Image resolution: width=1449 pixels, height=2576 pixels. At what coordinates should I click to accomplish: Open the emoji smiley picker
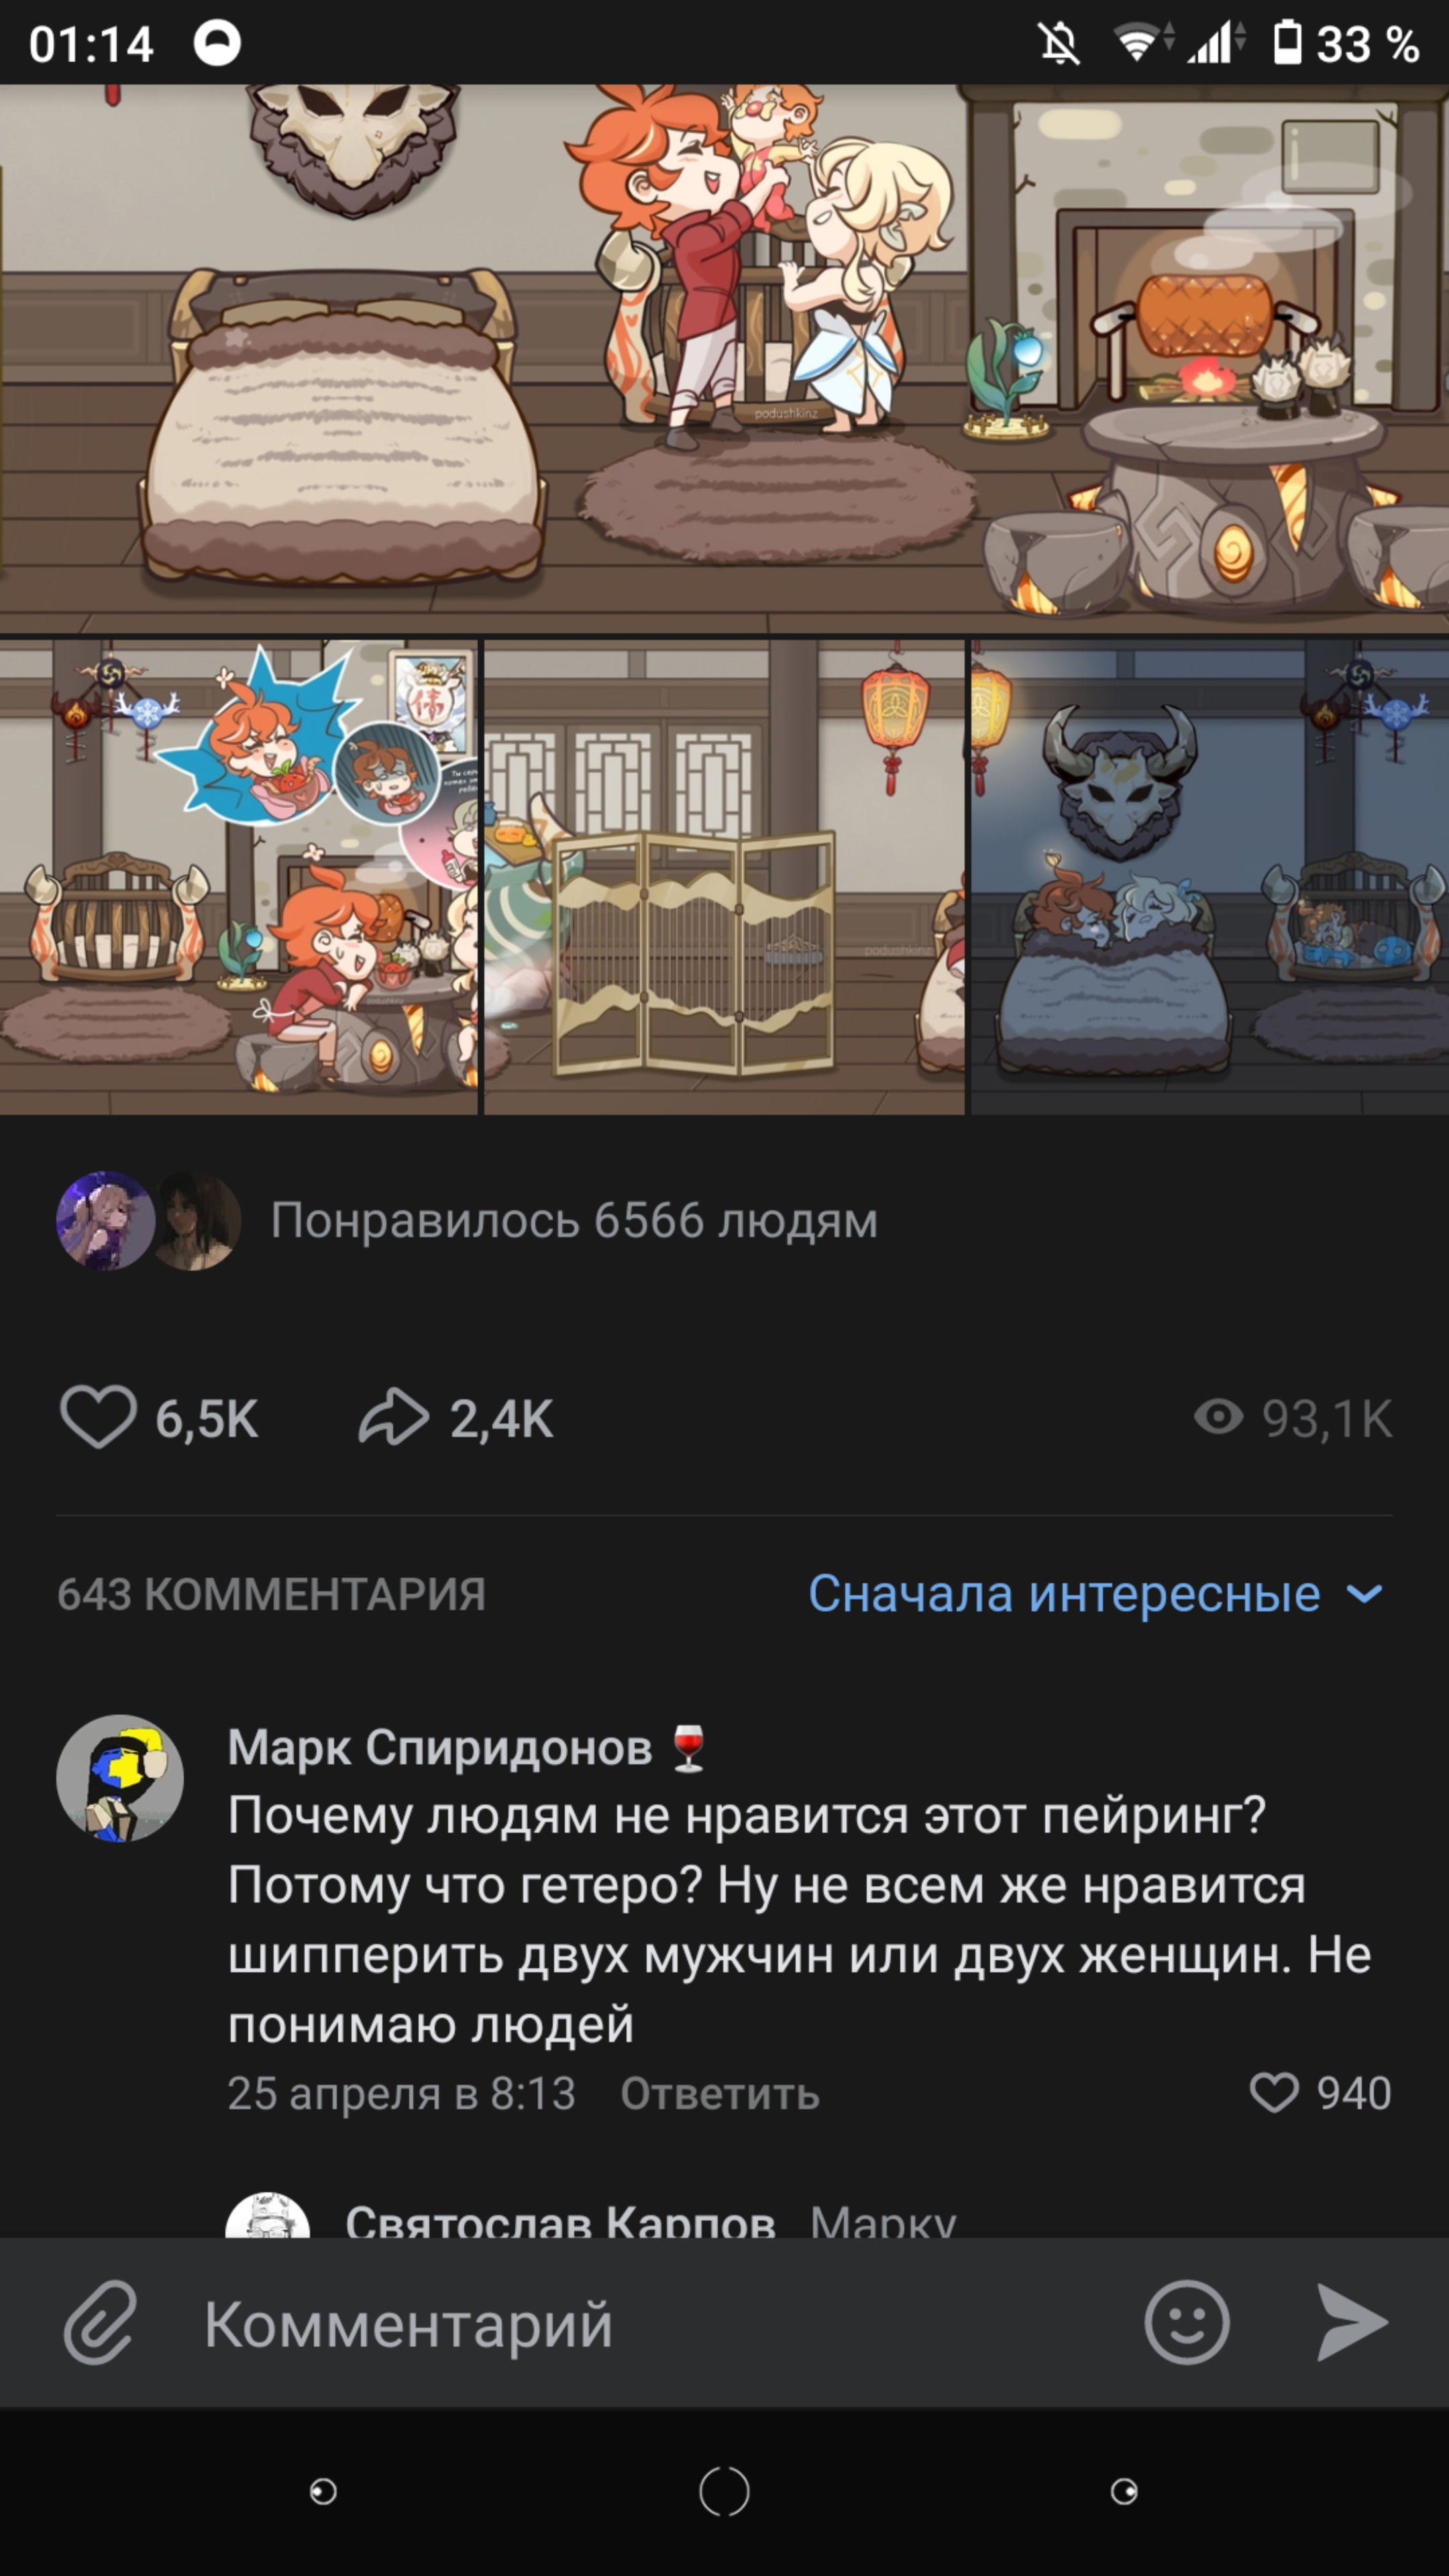(1187, 2323)
